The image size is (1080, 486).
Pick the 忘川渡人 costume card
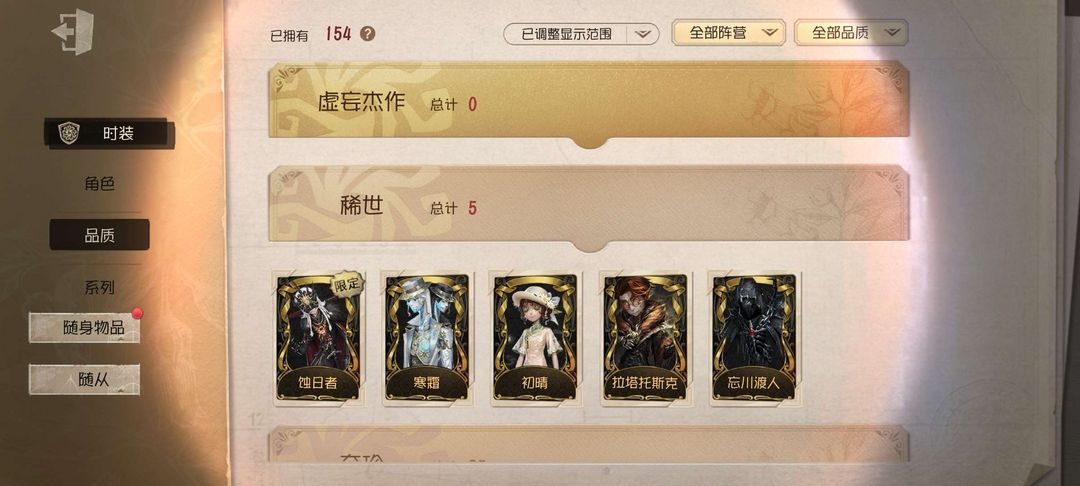[754, 337]
